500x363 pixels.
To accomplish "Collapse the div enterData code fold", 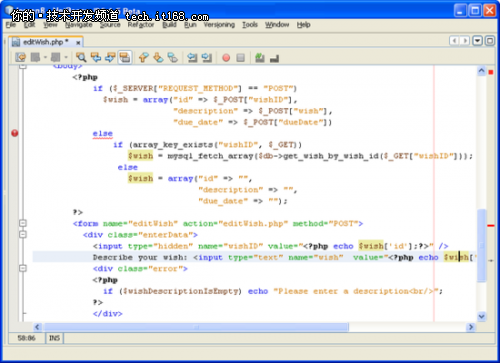I will [23, 234].
